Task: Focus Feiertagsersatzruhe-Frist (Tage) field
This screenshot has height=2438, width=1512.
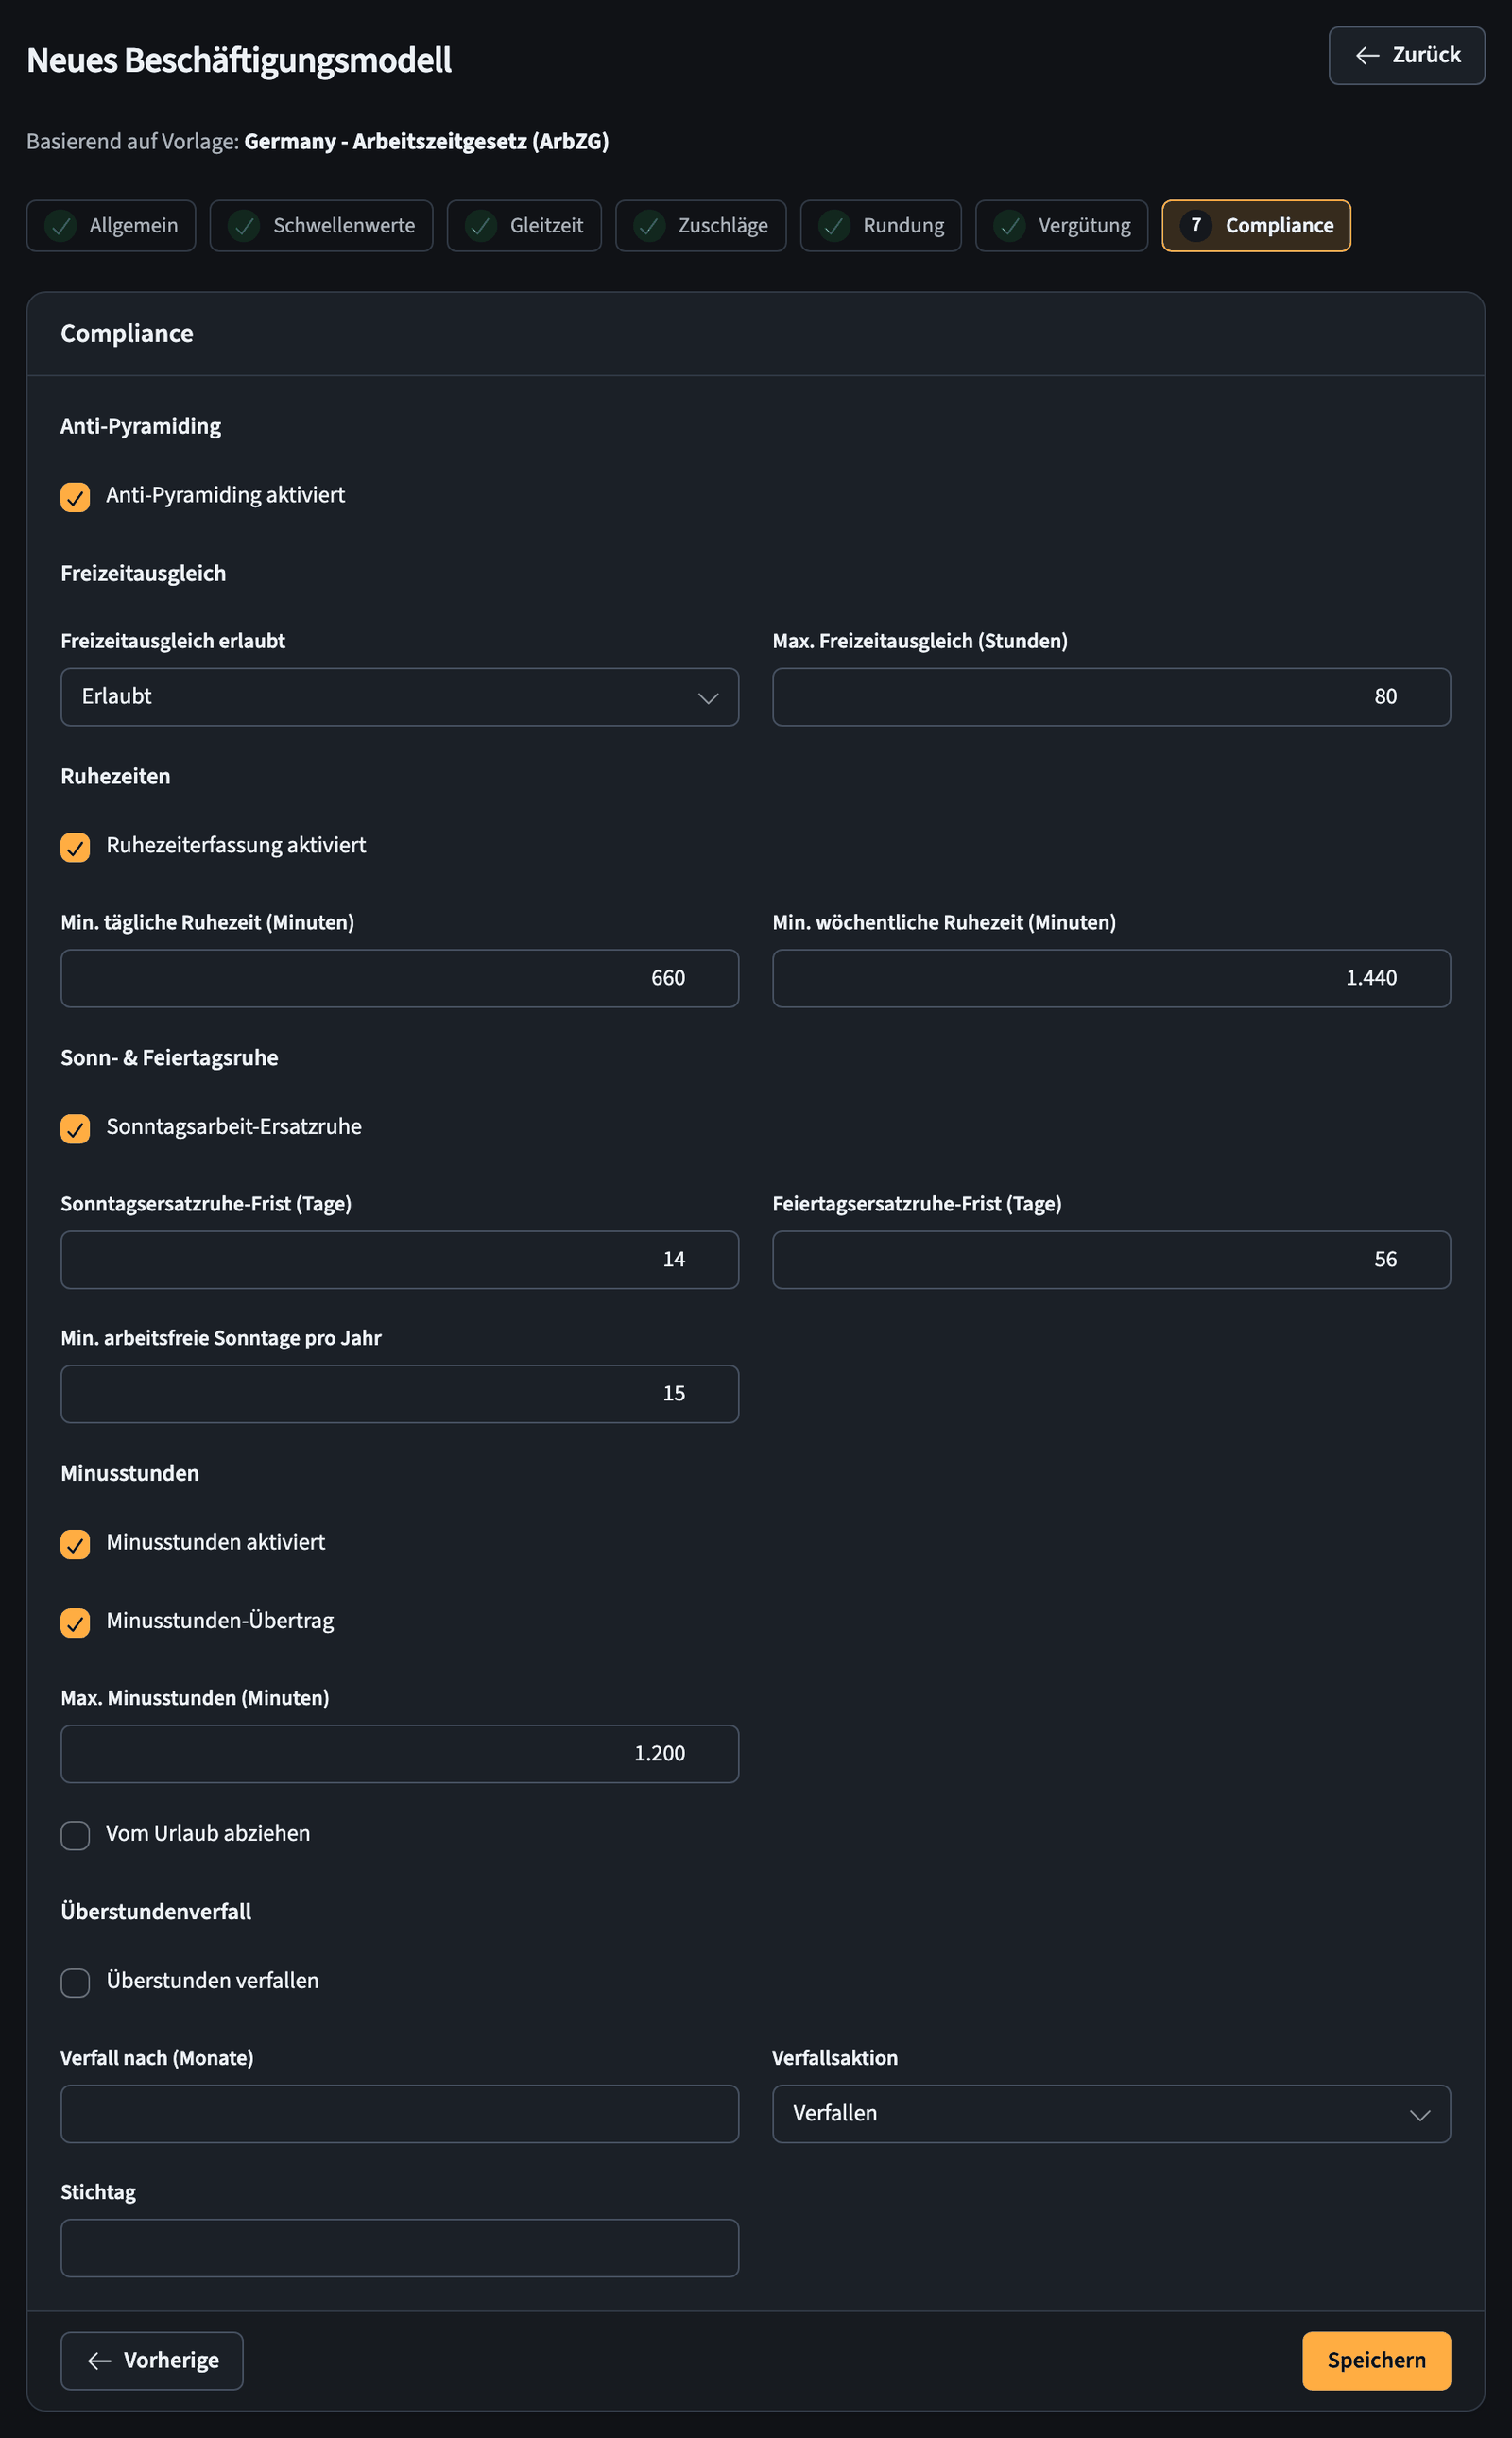Action: [1111, 1260]
